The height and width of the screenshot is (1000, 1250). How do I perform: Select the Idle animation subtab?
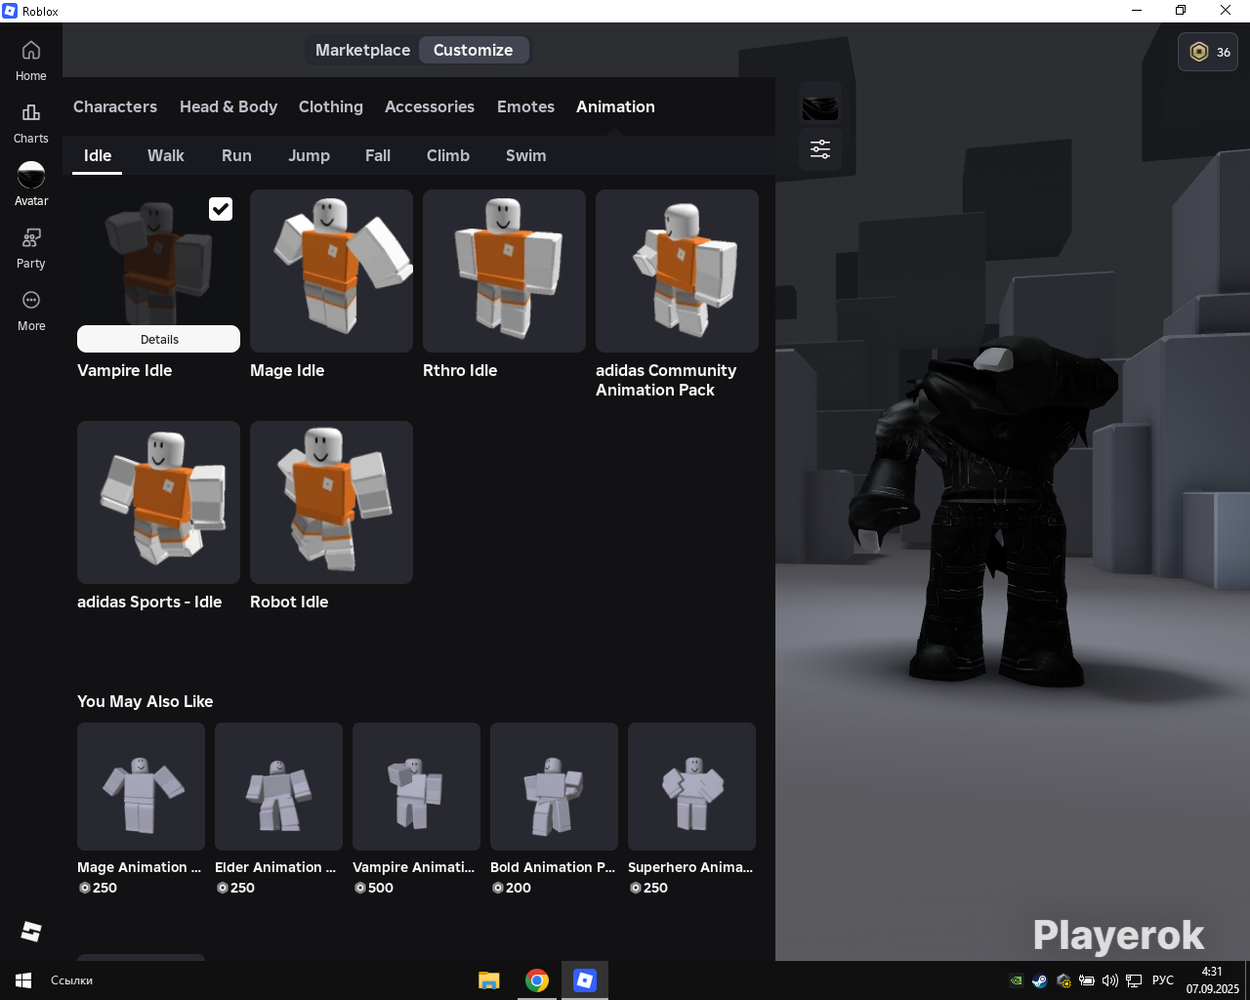click(x=97, y=156)
